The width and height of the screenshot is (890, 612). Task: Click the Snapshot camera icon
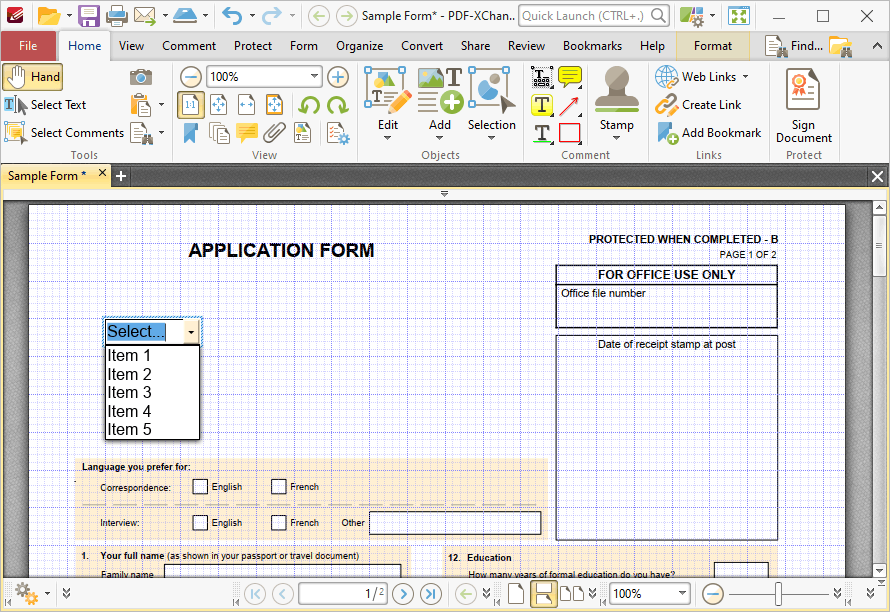click(x=141, y=77)
